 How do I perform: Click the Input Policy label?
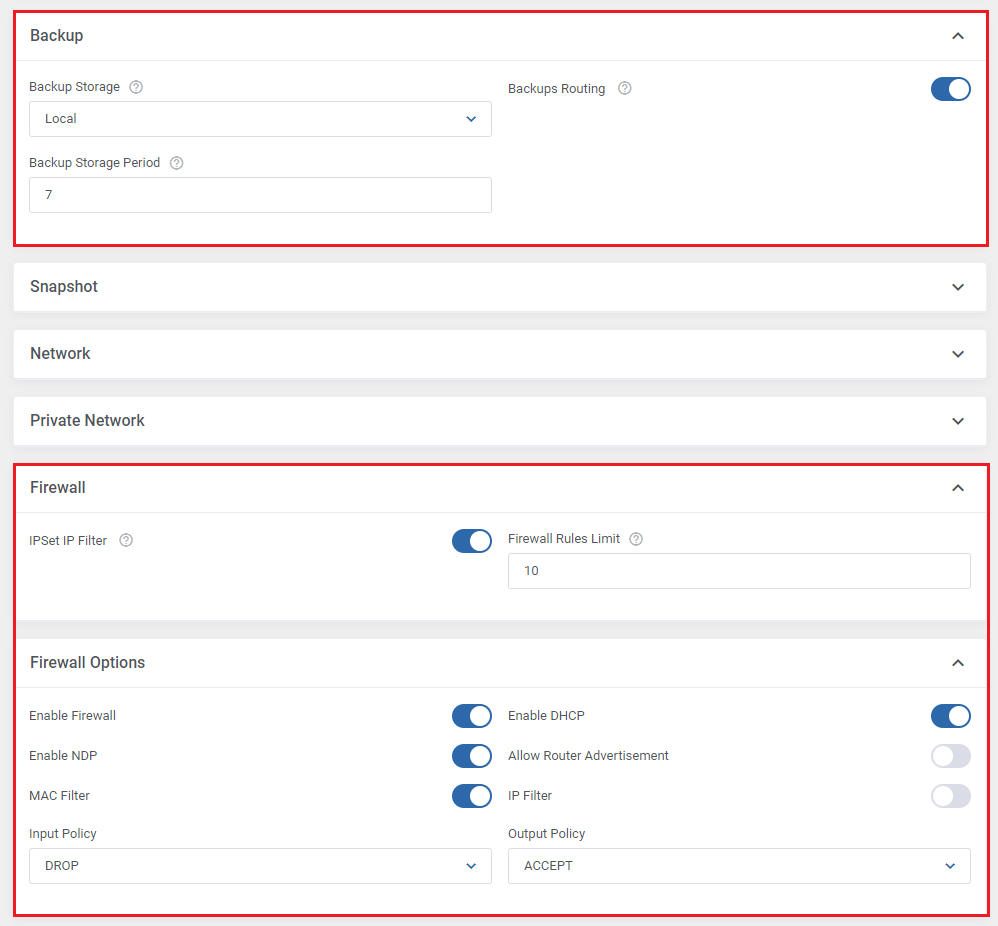click(x=62, y=834)
